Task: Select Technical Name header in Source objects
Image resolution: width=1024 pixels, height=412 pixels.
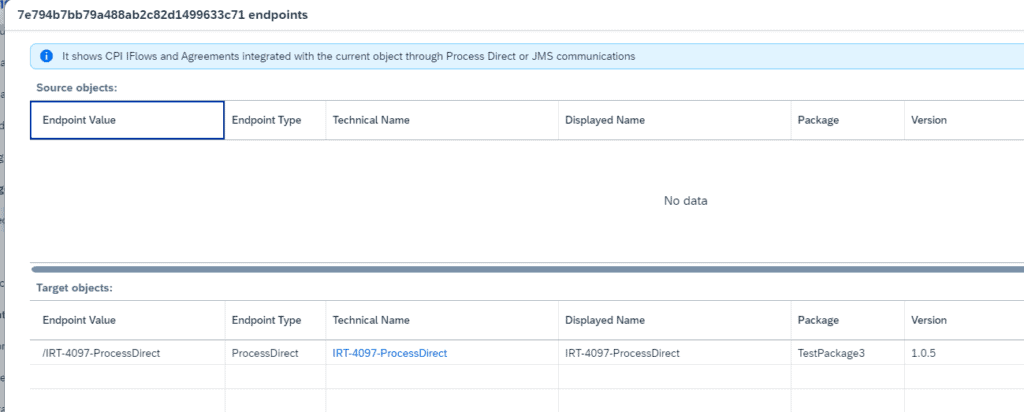Action: point(441,120)
